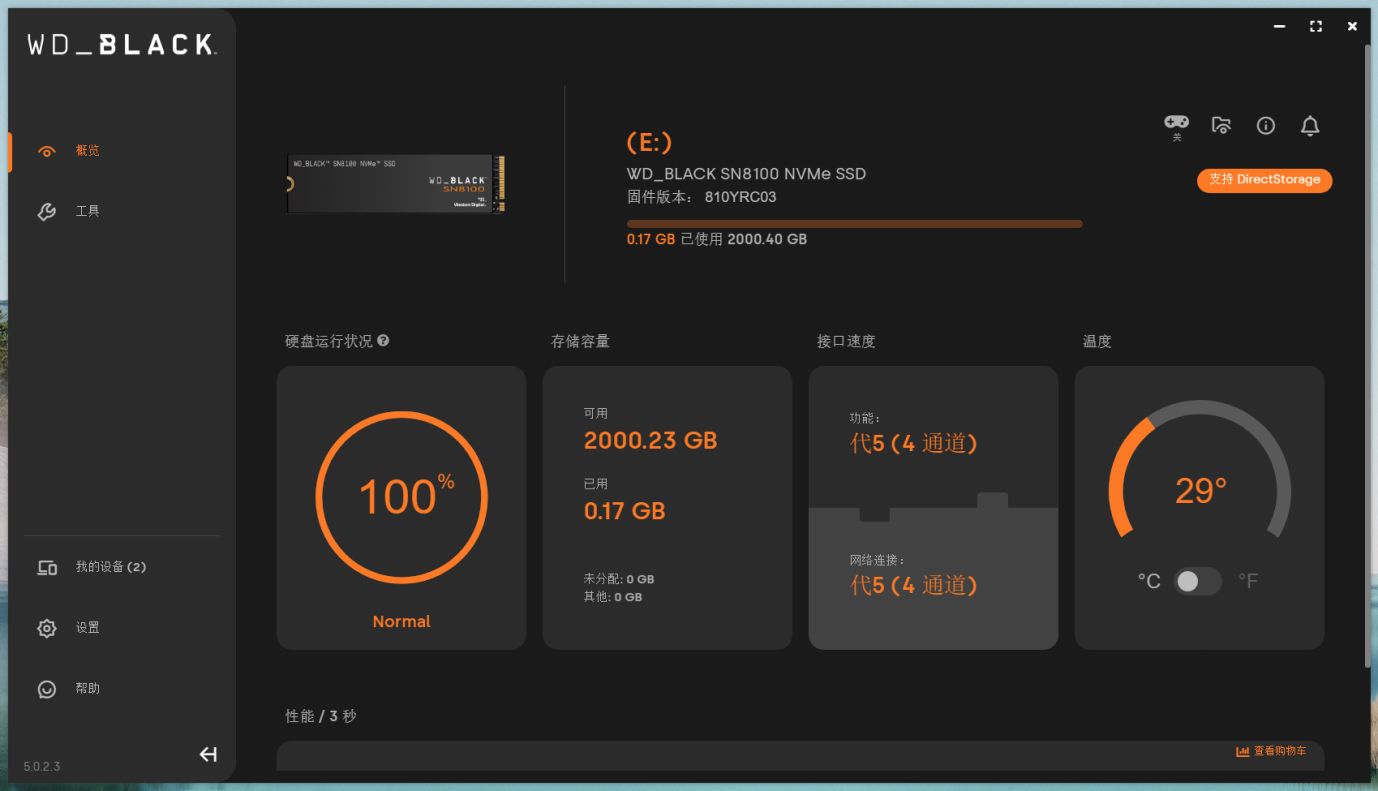
Task: Click the chart icon next to 查看购物车
Action: [1243, 752]
